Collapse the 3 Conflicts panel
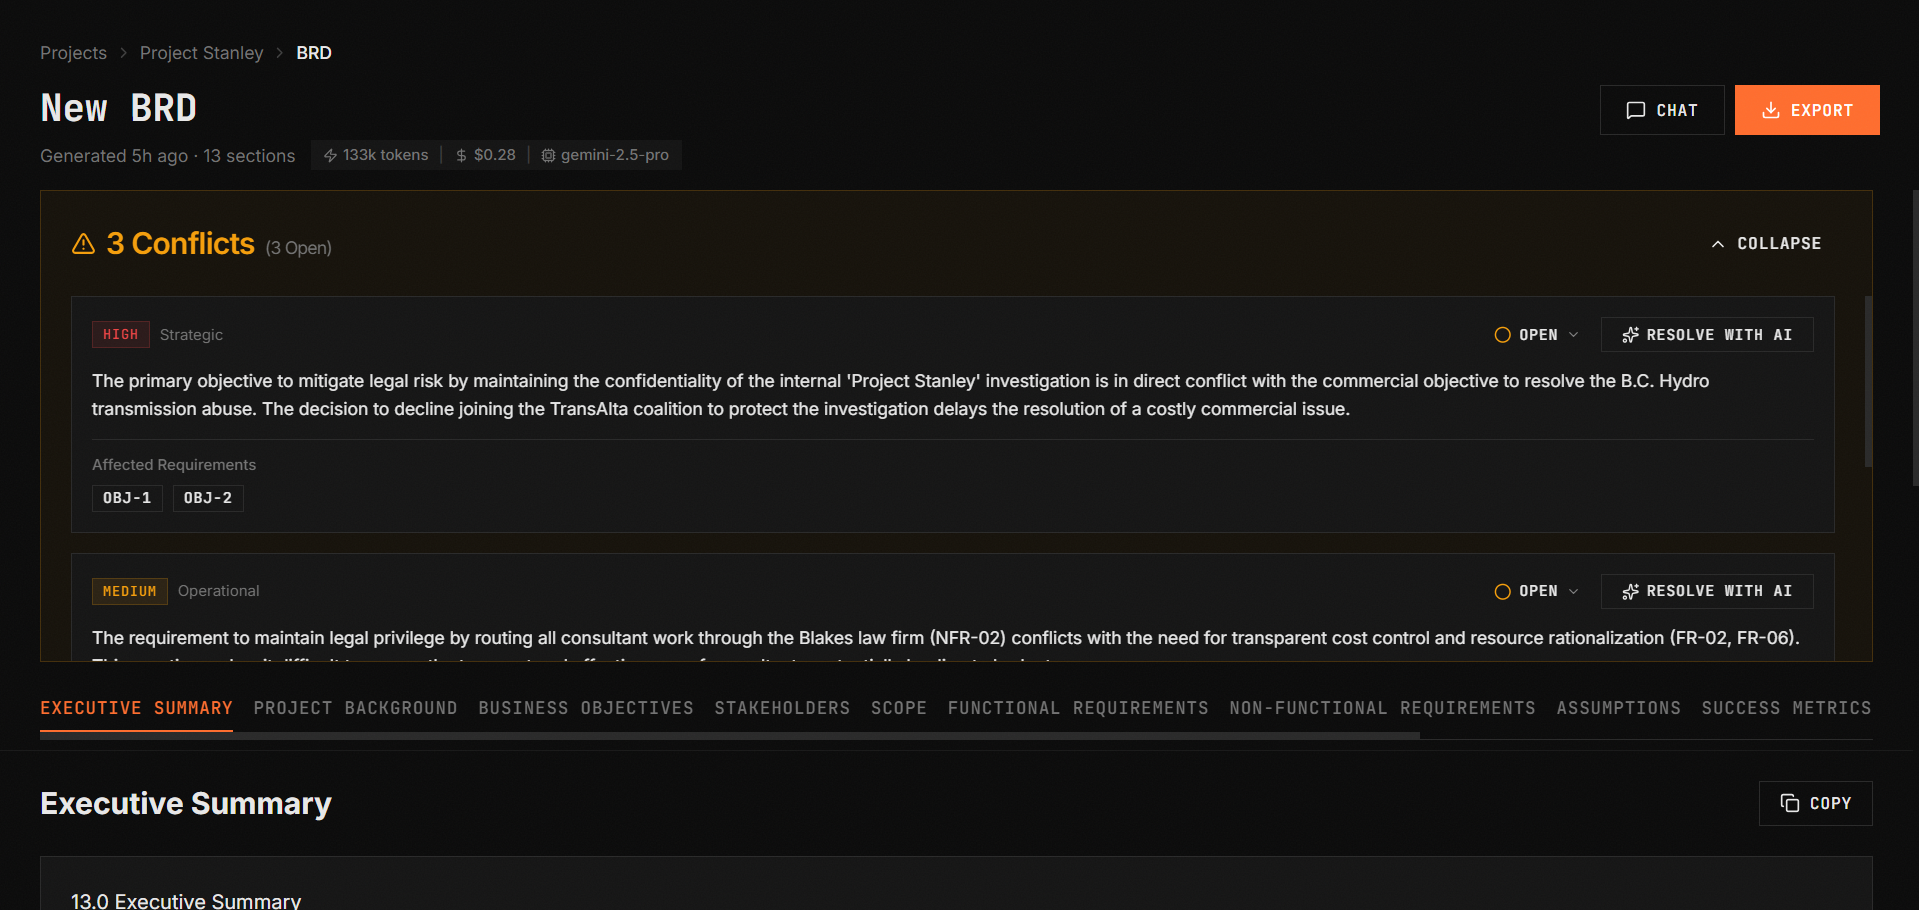 click(1766, 244)
